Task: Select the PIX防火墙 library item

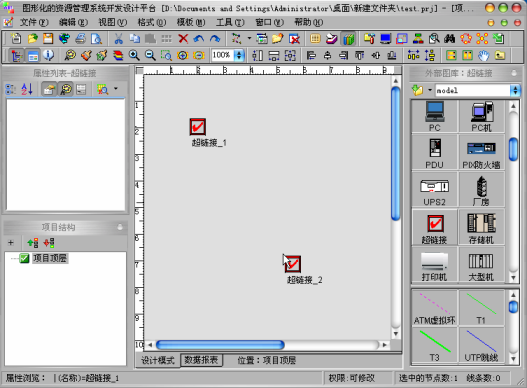Action: click(x=481, y=153)
